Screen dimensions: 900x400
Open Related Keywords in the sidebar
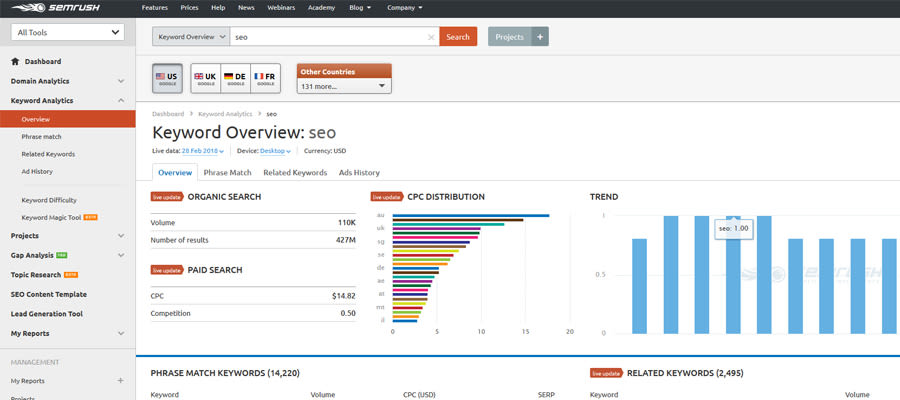point(48,154)
